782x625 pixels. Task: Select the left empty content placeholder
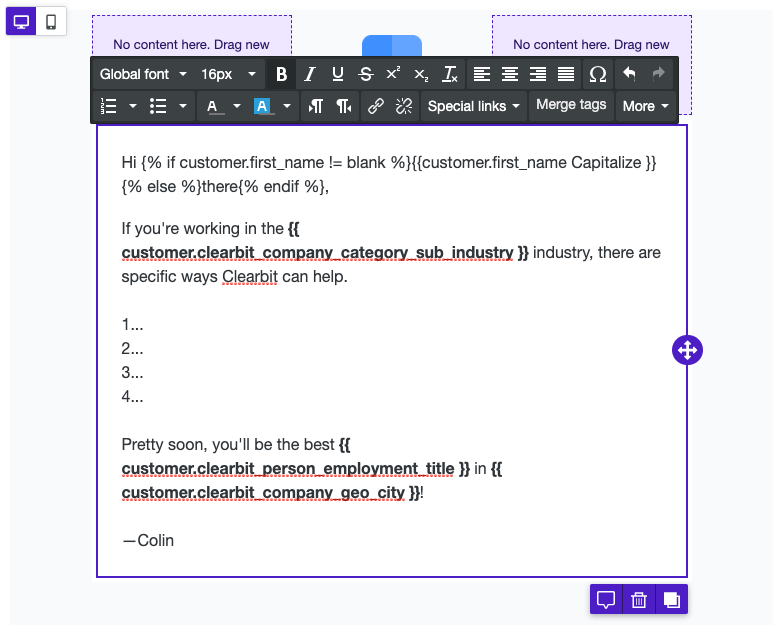click(192, 36)
